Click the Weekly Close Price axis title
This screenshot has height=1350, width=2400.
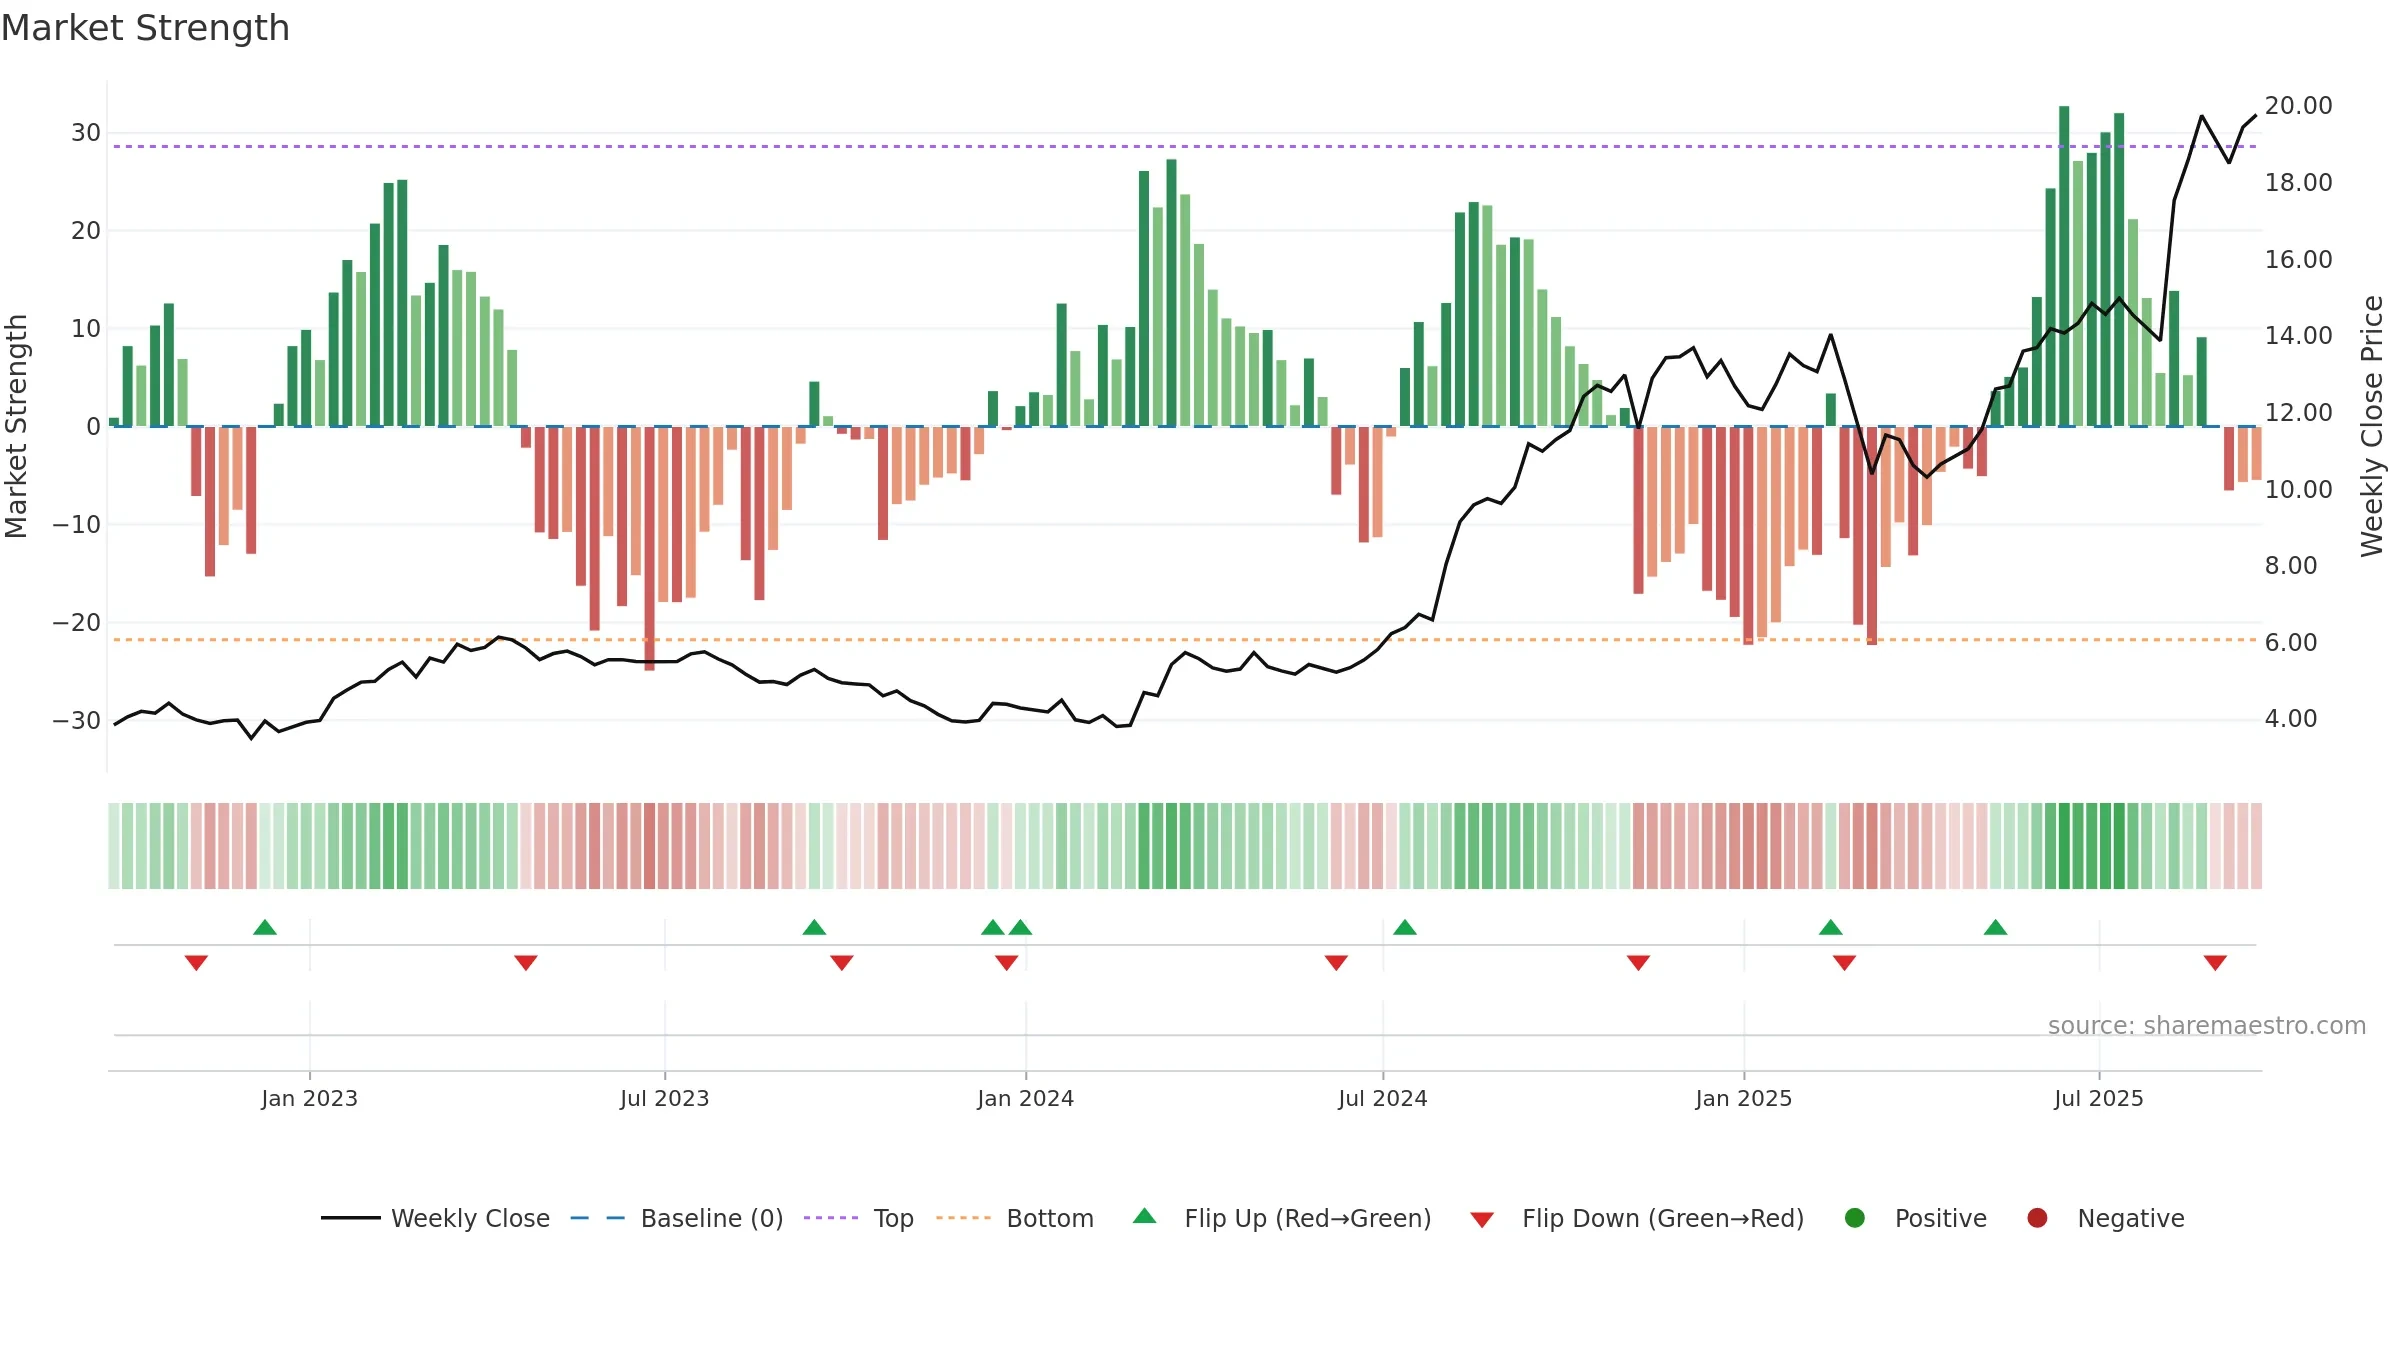point(2372,426)
